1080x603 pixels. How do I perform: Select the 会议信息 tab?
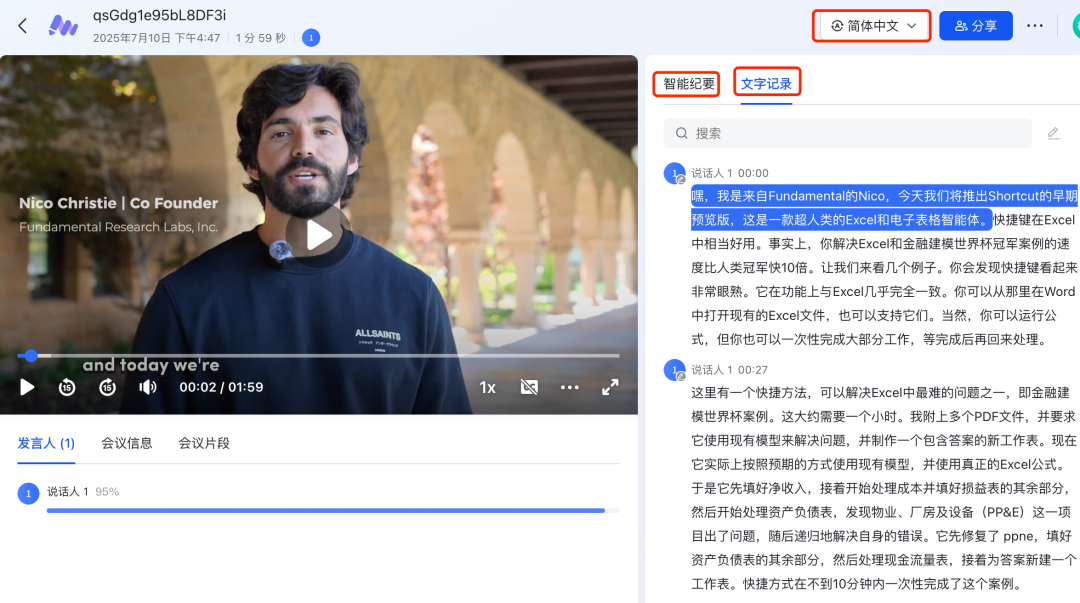(126, 443)
